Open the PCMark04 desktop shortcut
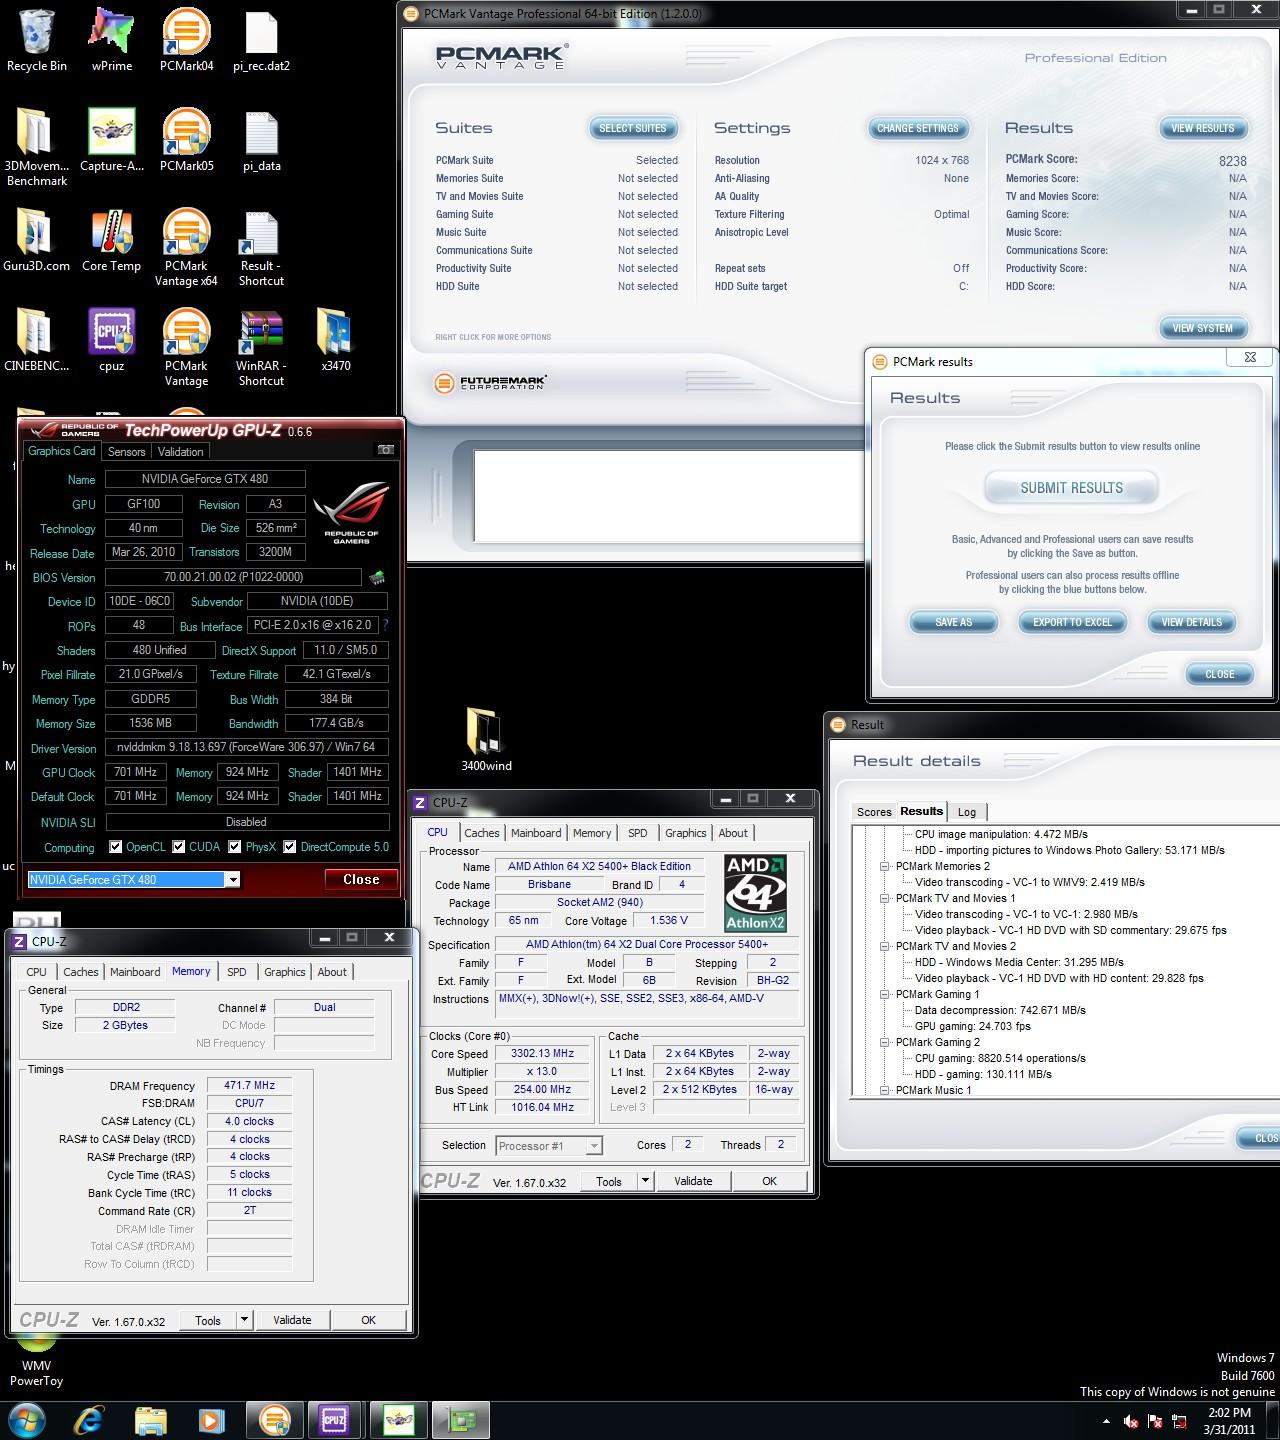 (186, 40)
